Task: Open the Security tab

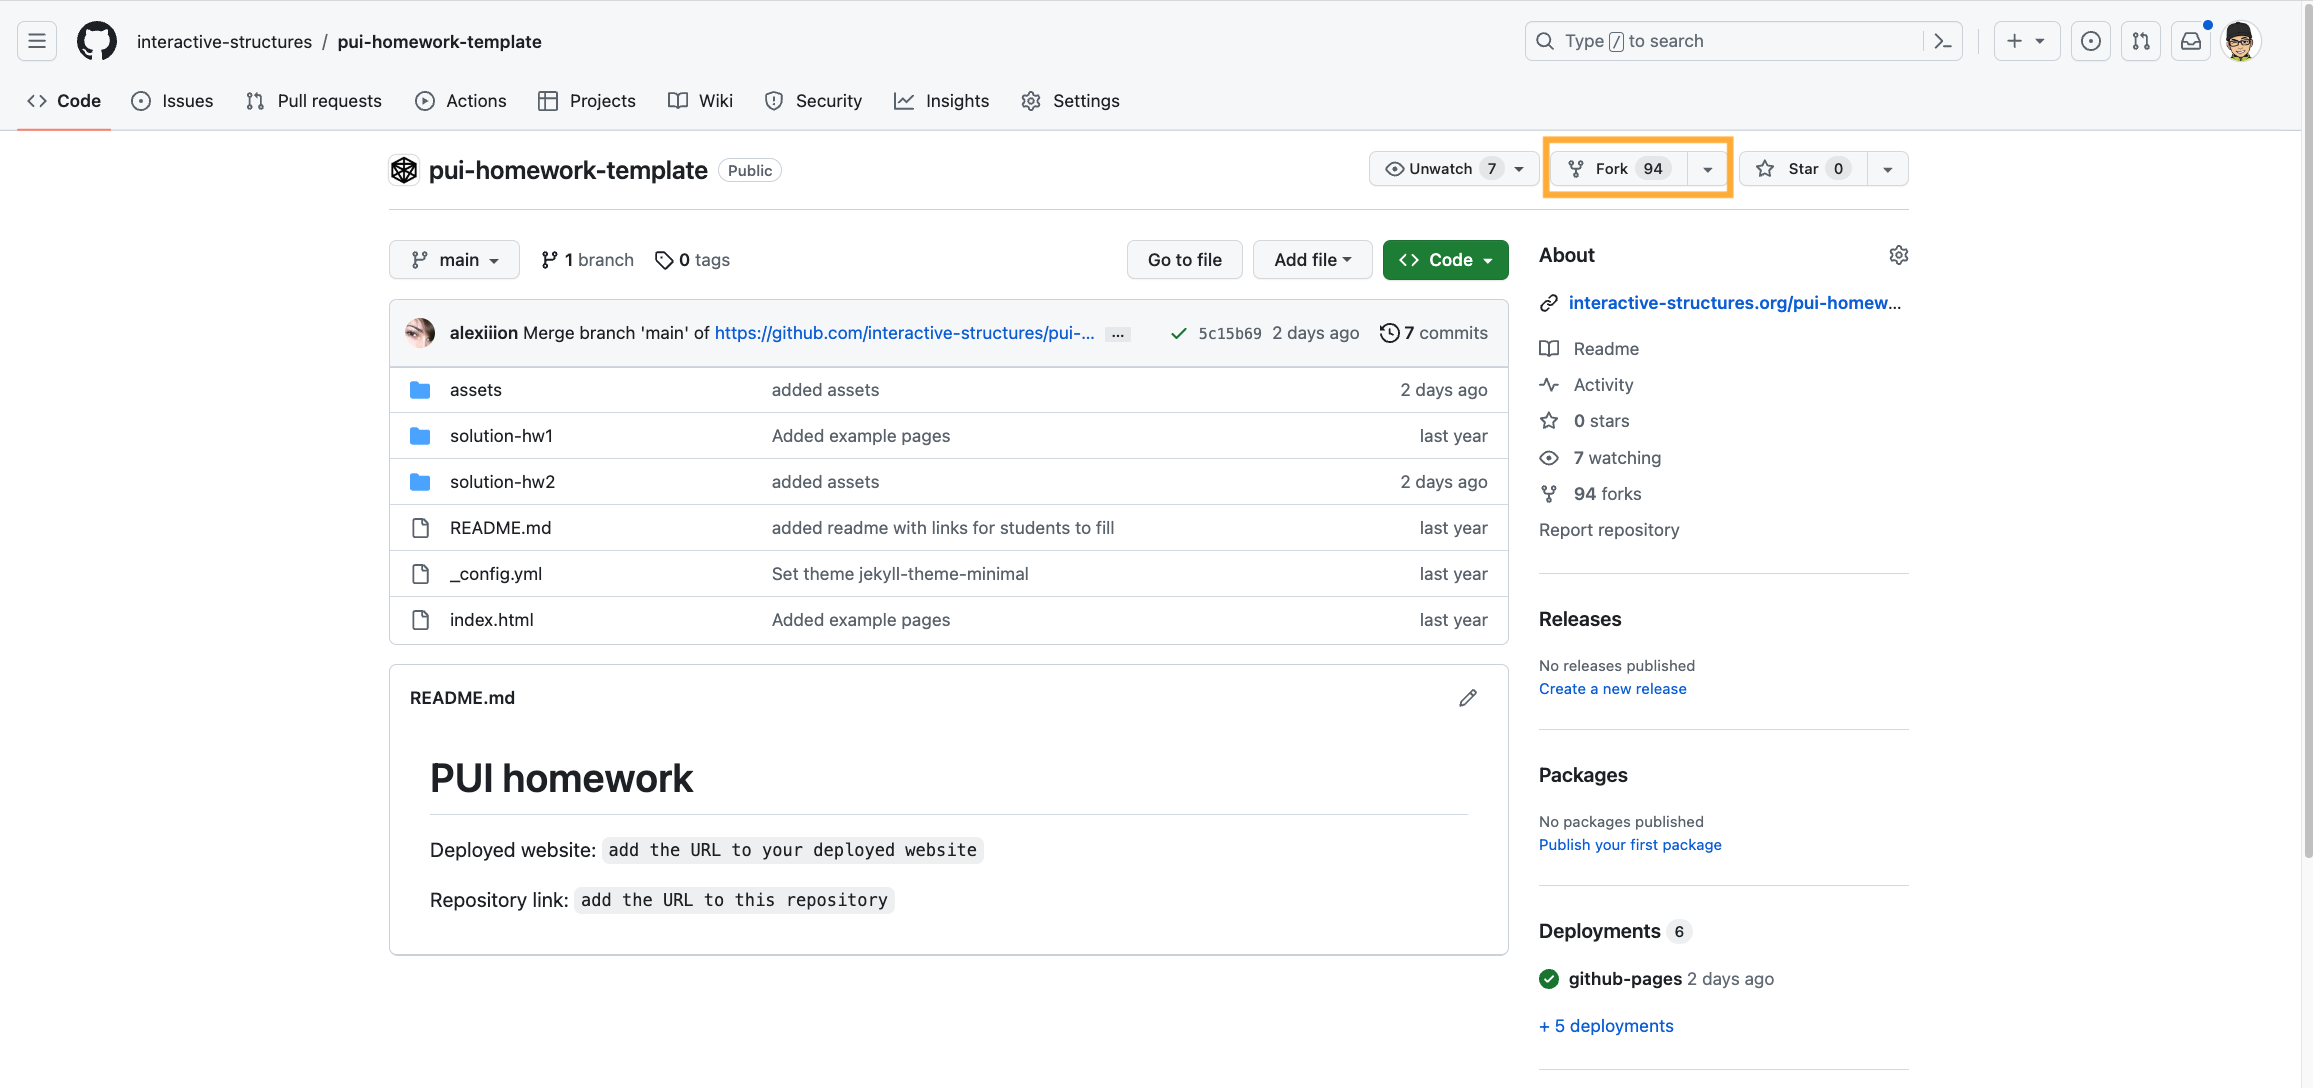Action: [813, 101]
